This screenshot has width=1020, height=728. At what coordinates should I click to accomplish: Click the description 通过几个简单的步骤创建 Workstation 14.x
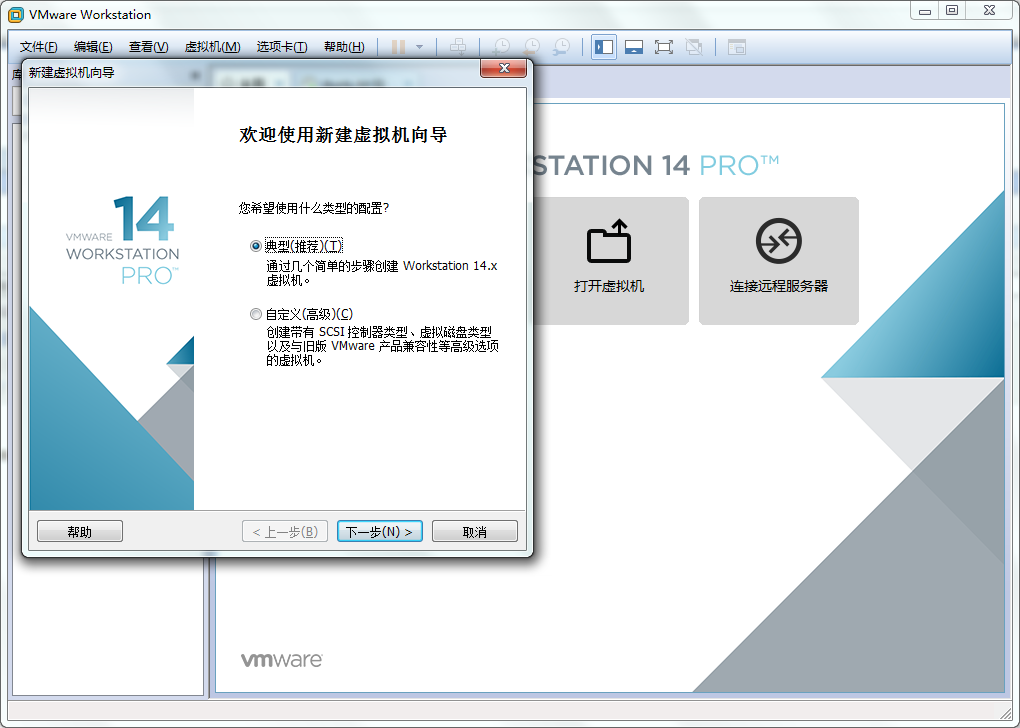[382, 266]
